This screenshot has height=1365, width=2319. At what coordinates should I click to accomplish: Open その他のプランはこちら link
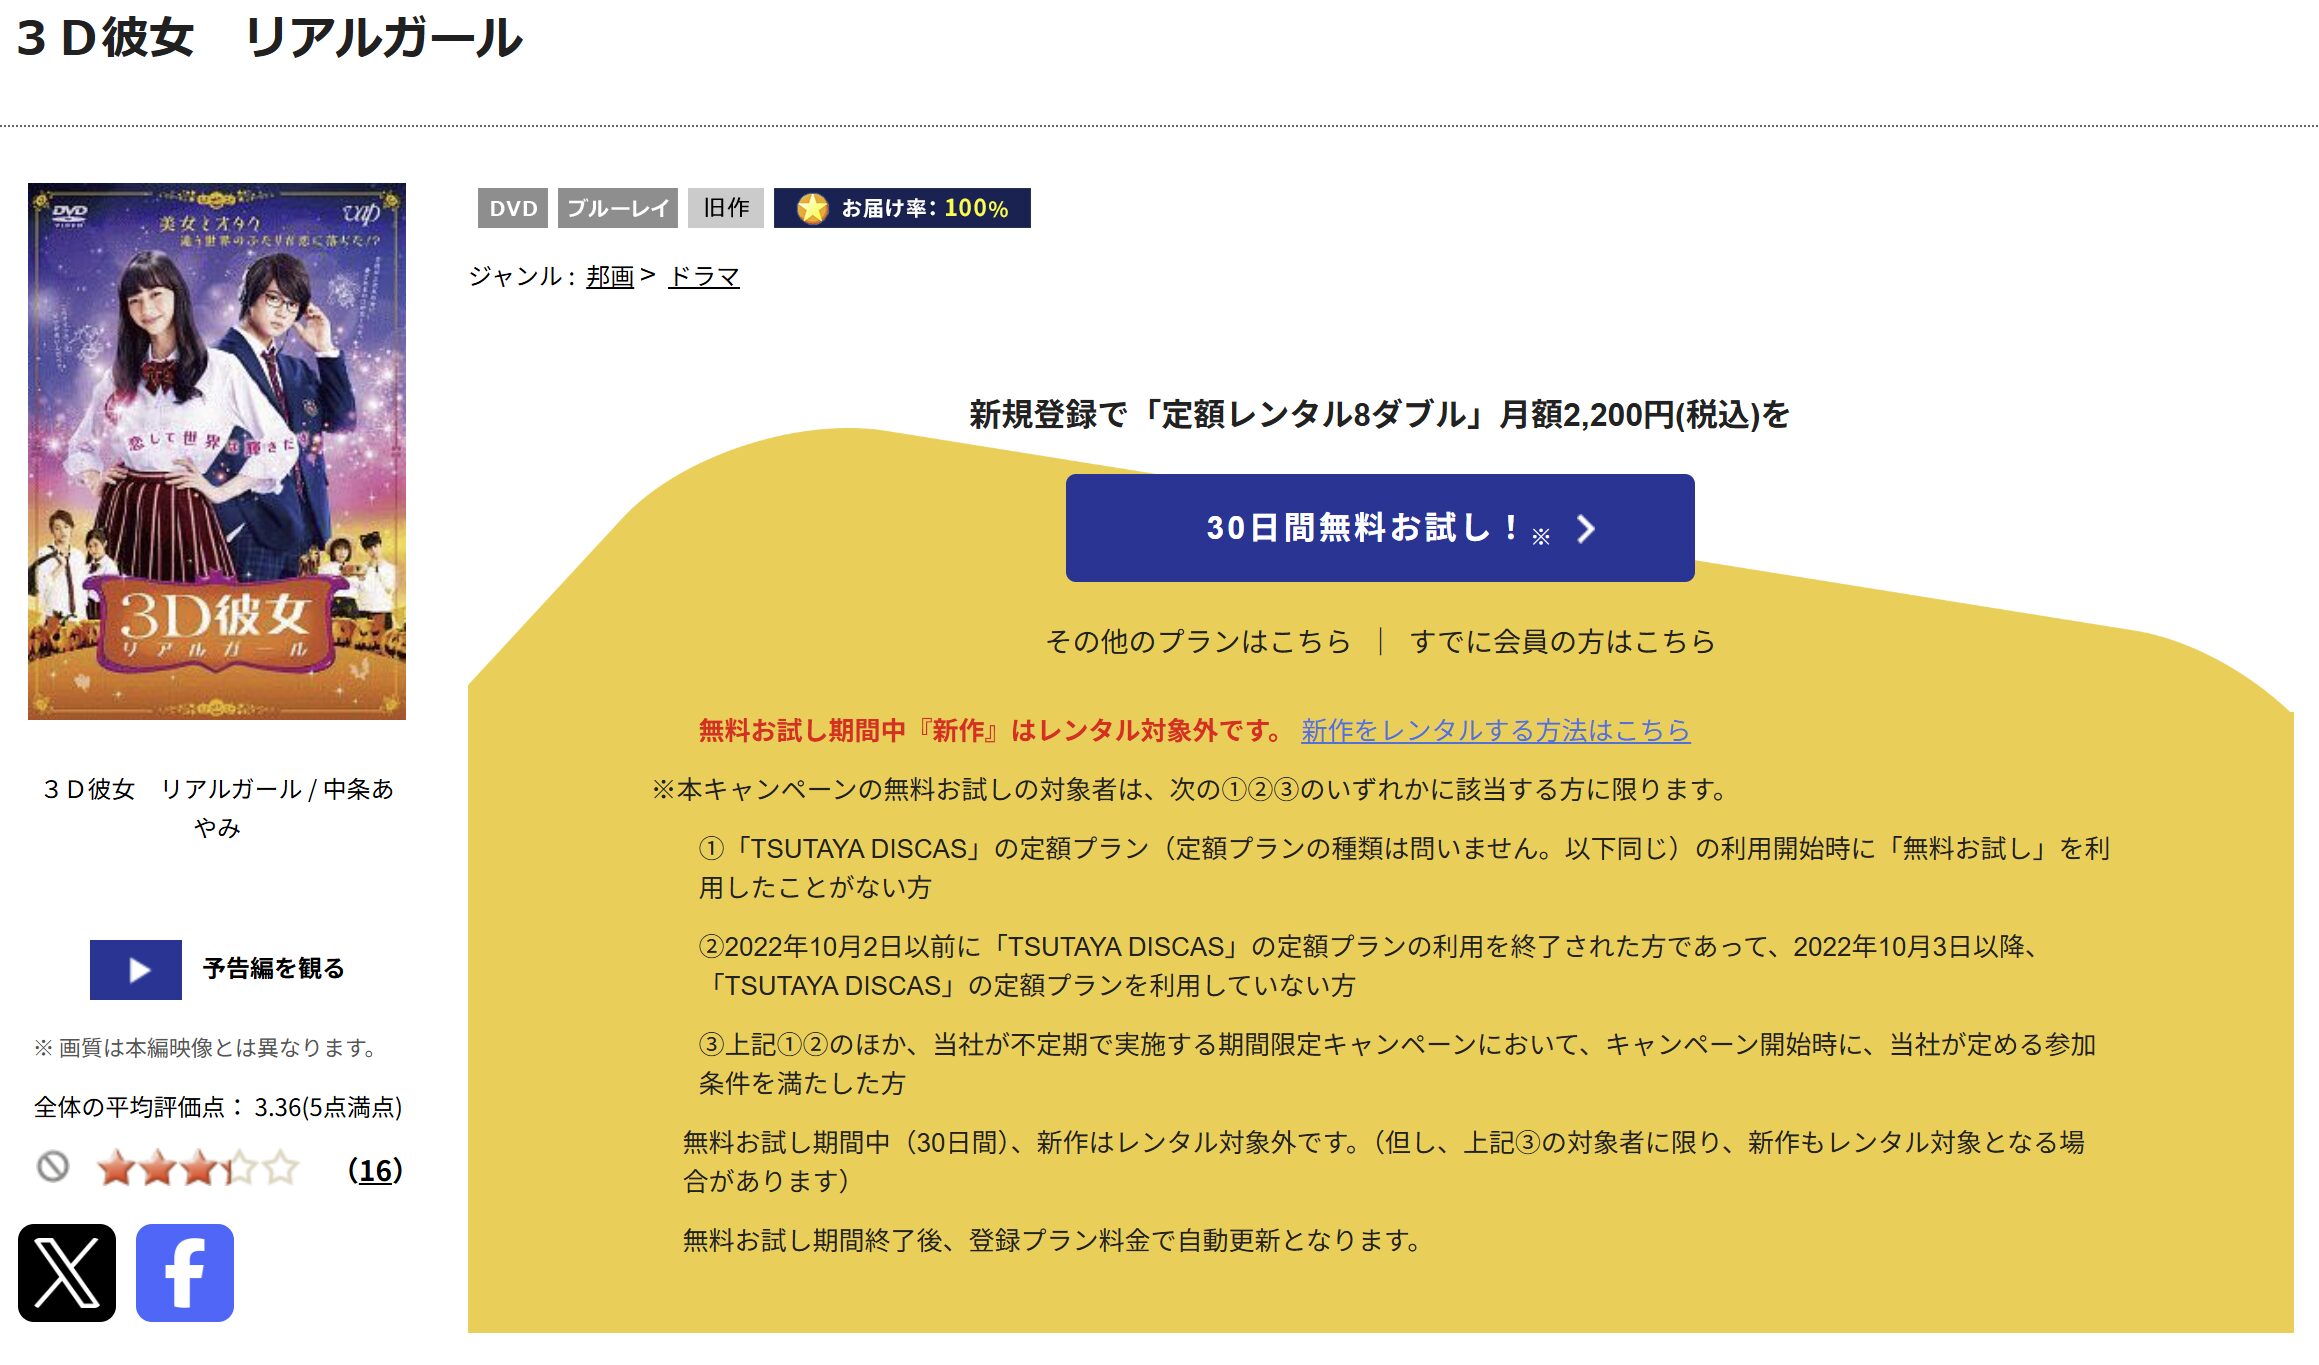tap(1198, 641)
